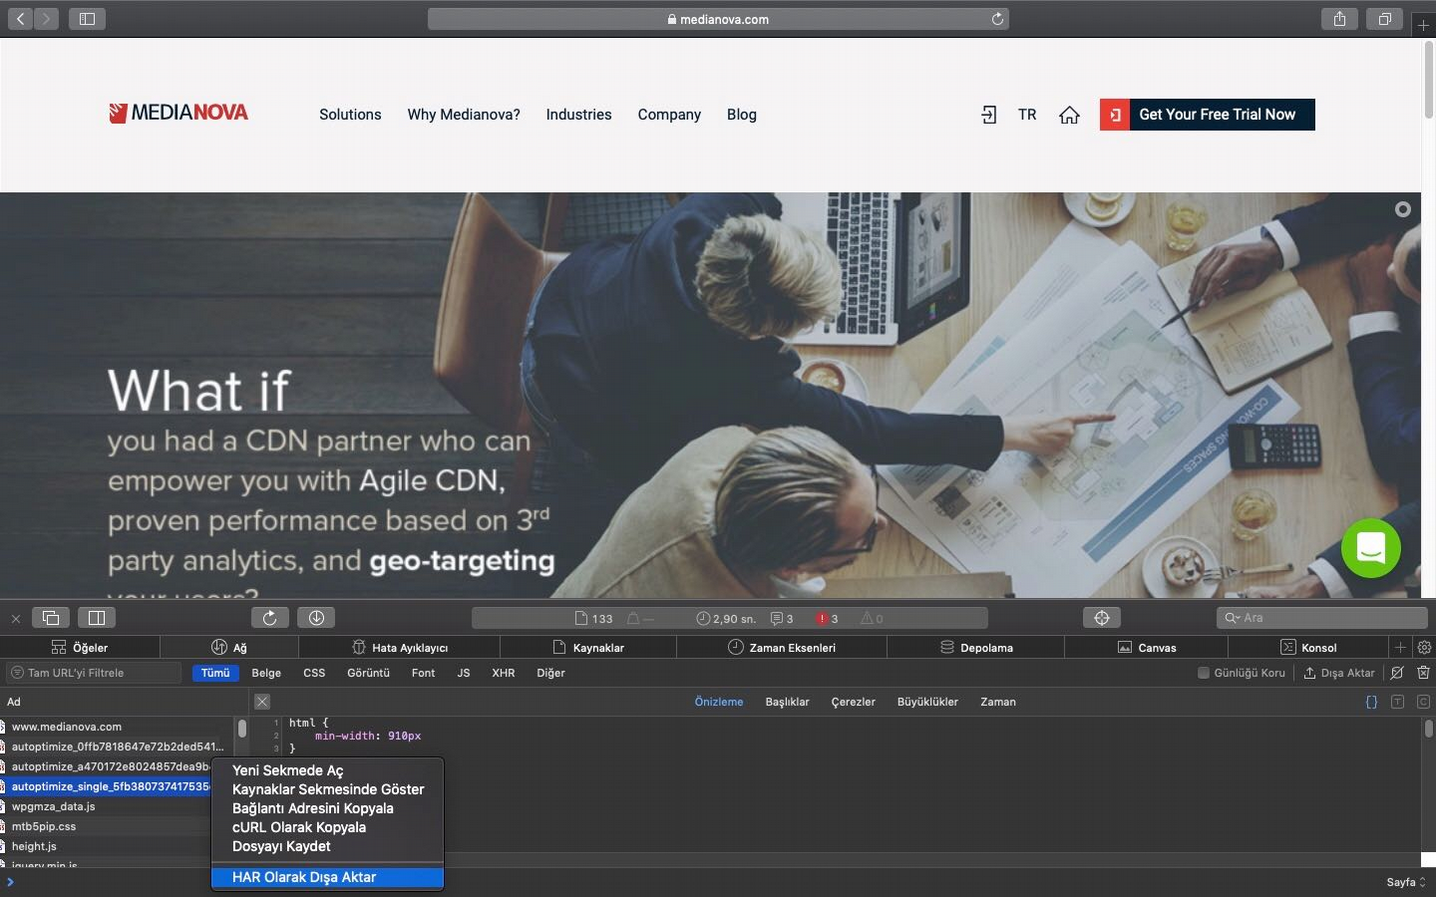Switch to the Öğeler tab
The image size is (1436, 897).
pyautogui.click(x=80, y=648)
